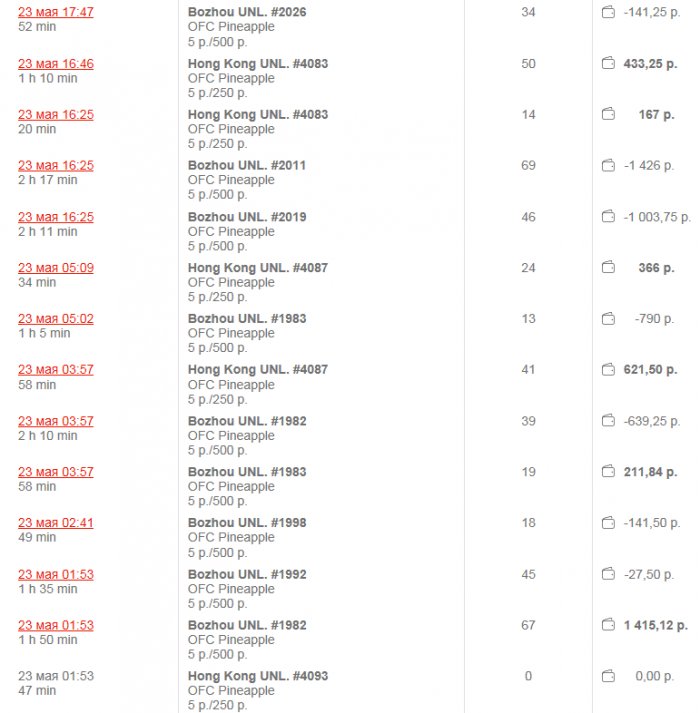This screenshot has width=700, height=713.
Task: Click the wallet icon beside -790 р.
Action: 608,319
